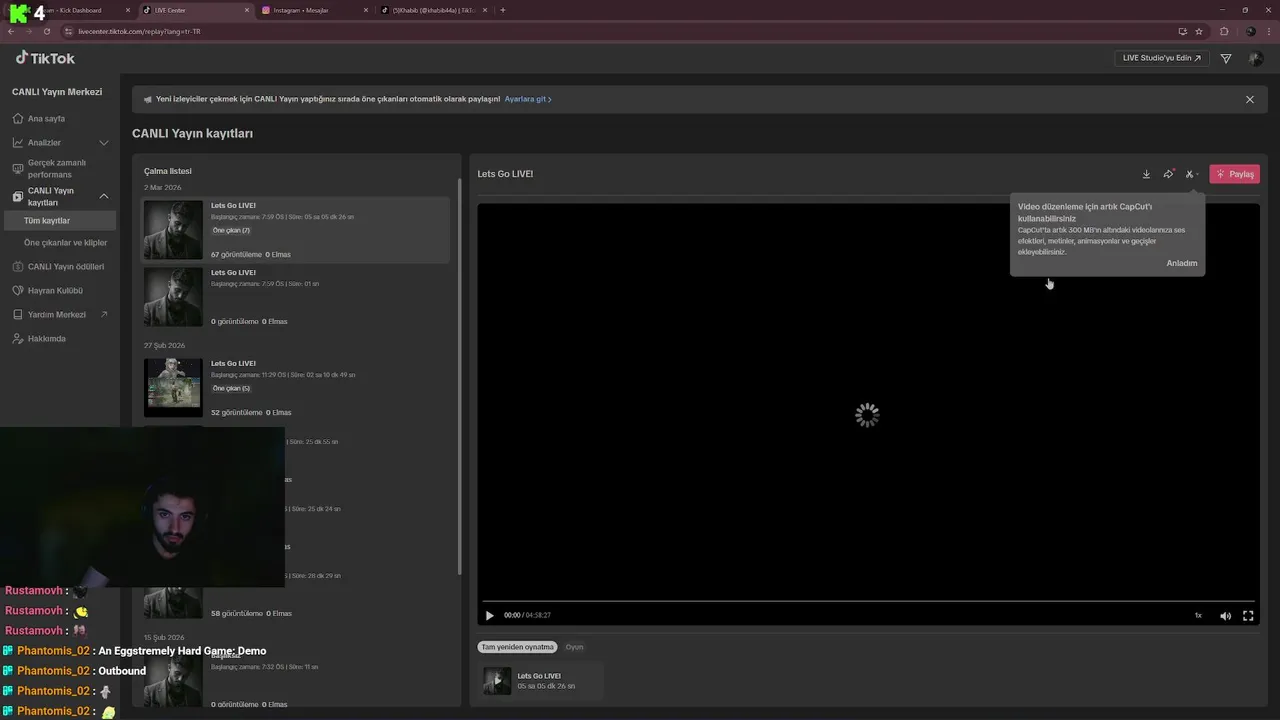Enter fullscreen on the video player
Viewport: 1280px width, 720px height.
(1248, 616)
